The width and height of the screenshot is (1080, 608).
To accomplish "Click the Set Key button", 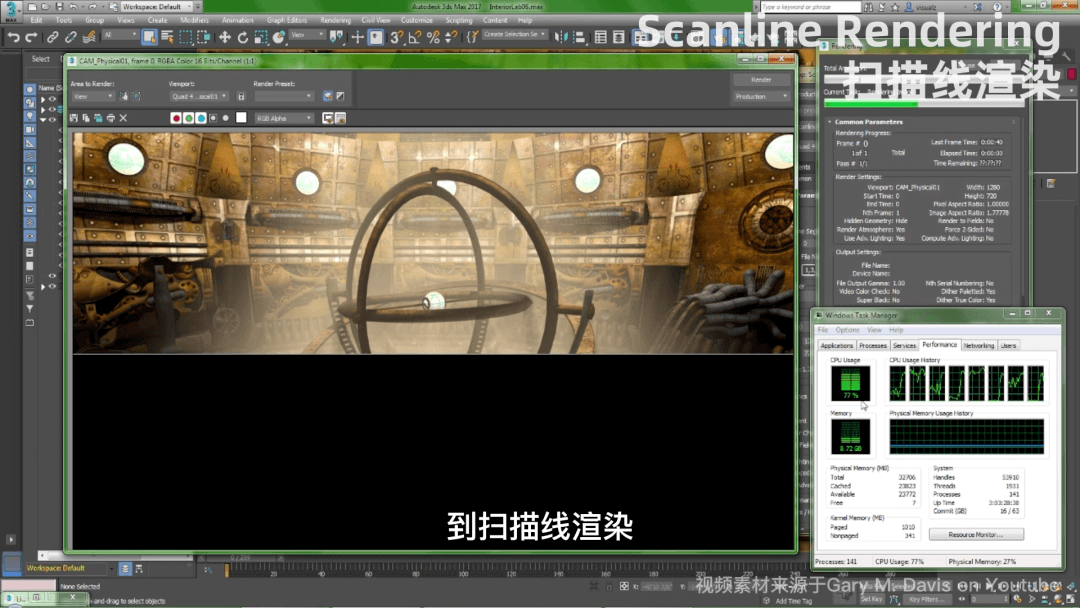I will 871,599.
